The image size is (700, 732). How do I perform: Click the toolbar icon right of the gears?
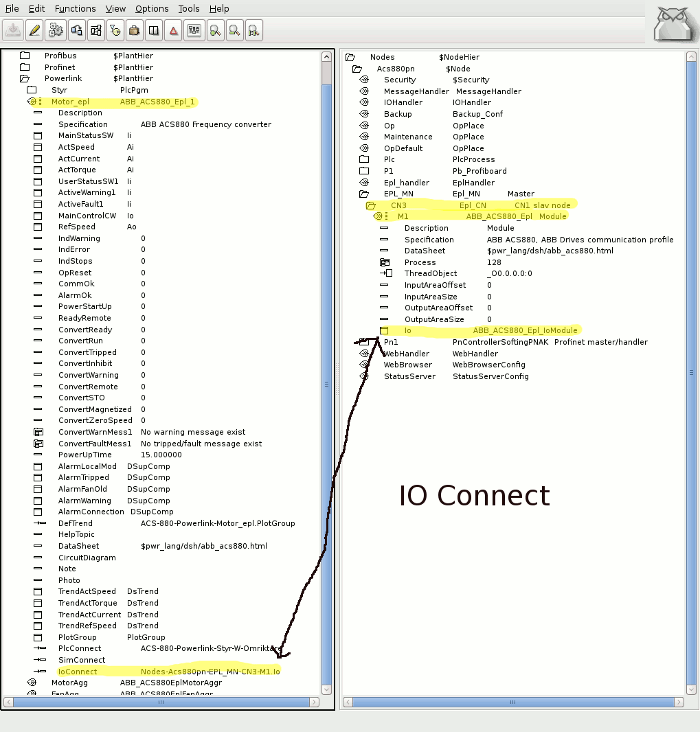[x=77, y=30]
